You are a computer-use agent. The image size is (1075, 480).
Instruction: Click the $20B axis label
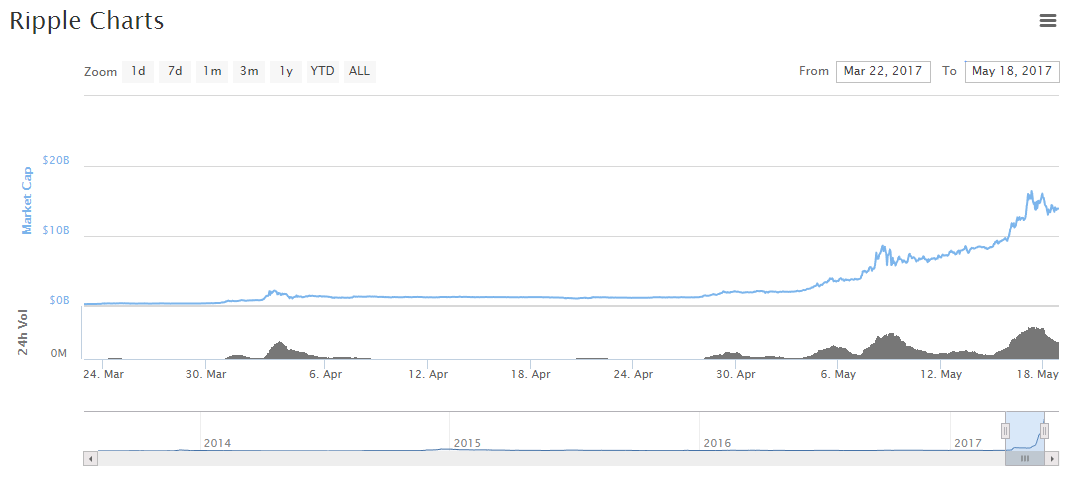[56, 160]
